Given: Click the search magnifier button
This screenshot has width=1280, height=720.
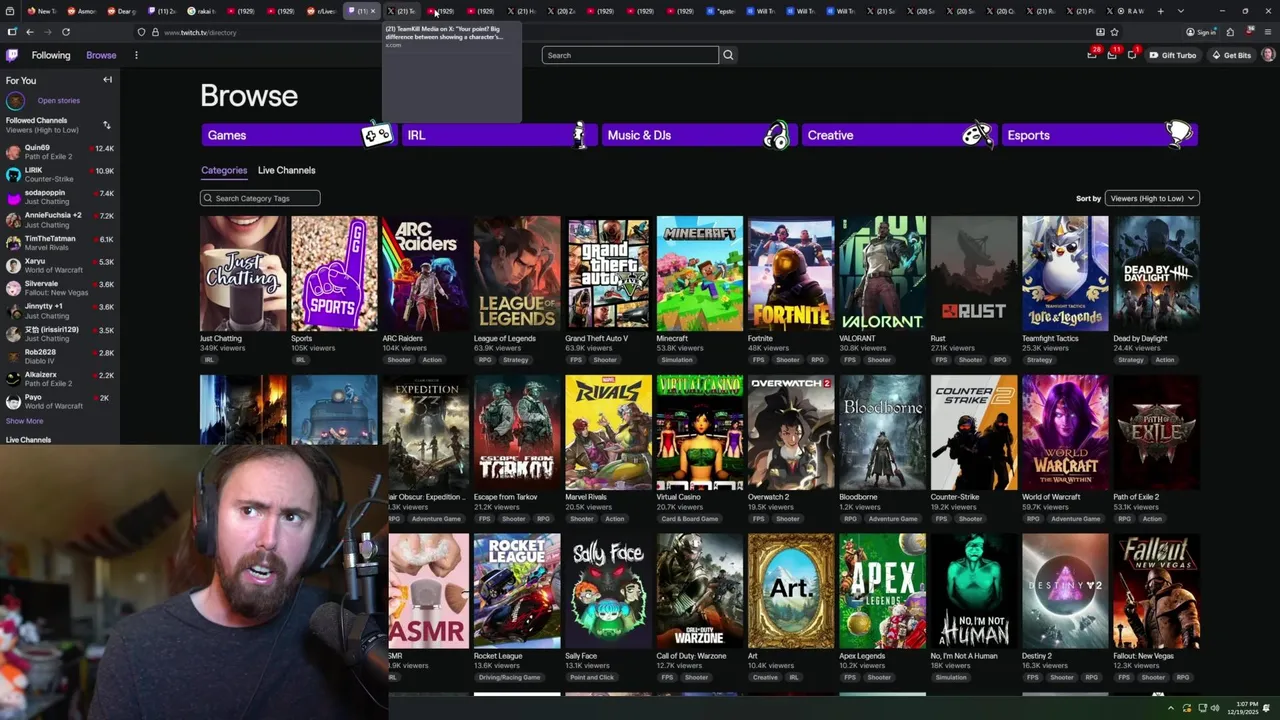Looking at the screenshot, I should (x=728, y=55).
